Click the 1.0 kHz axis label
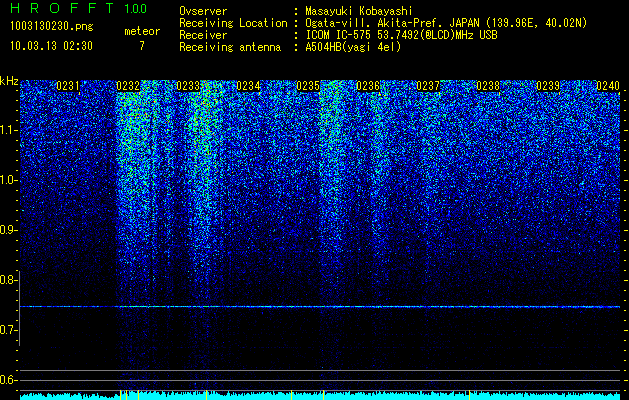 click(7, 180)
